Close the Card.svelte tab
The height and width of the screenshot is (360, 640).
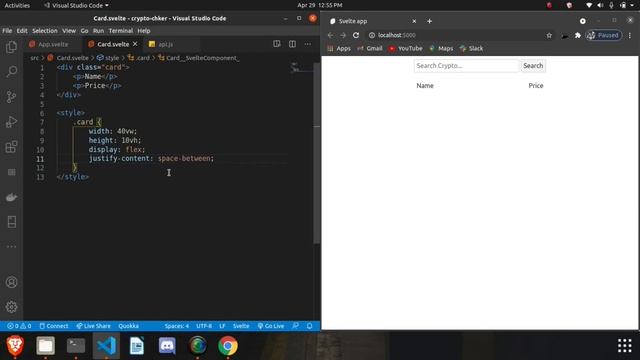pyautogui.click(x=135, y=44)
